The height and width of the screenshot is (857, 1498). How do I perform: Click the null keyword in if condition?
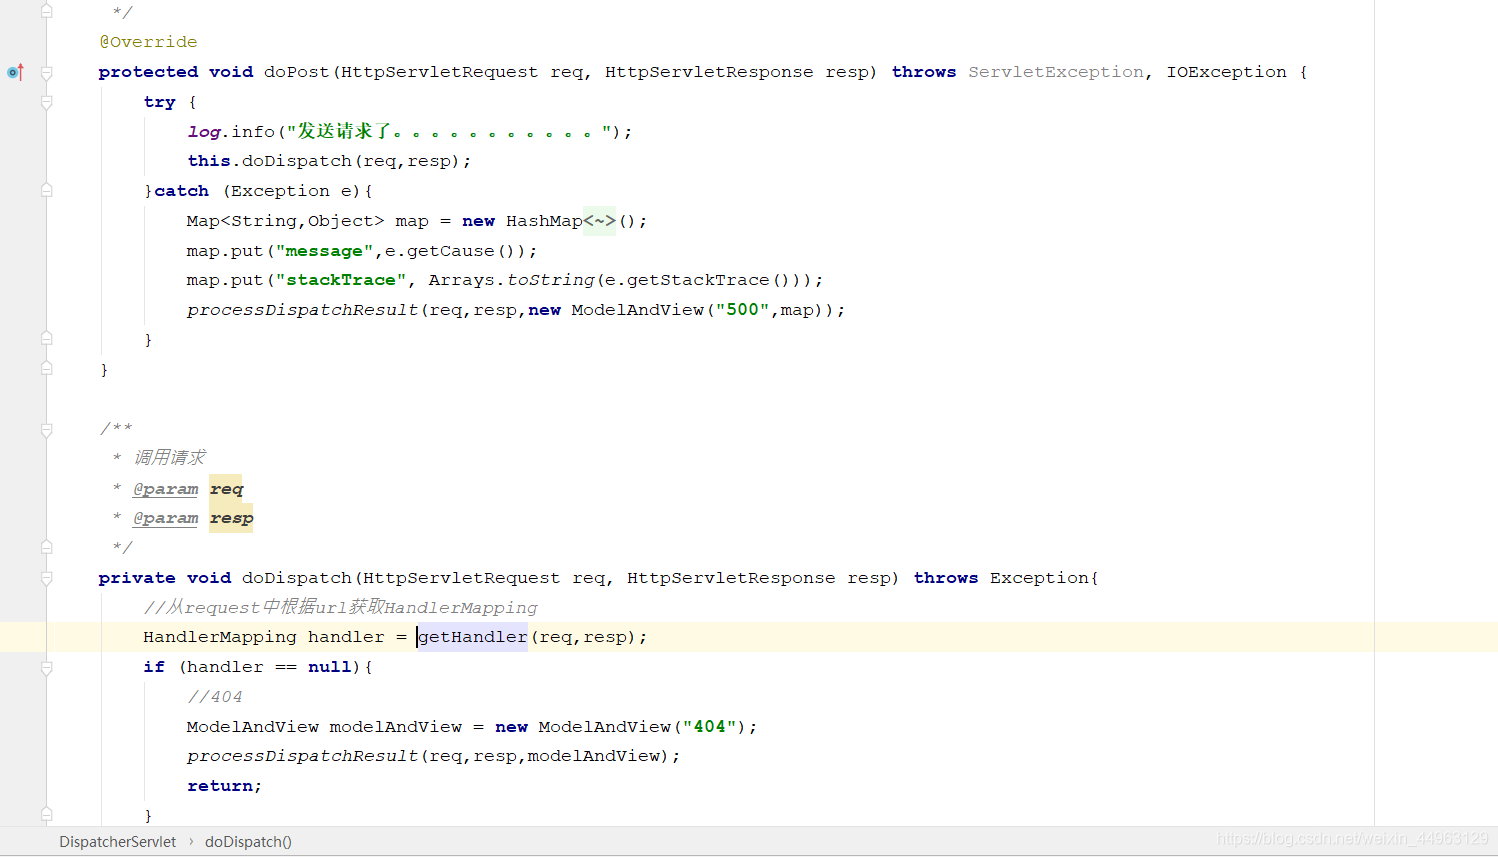point(330,667)
